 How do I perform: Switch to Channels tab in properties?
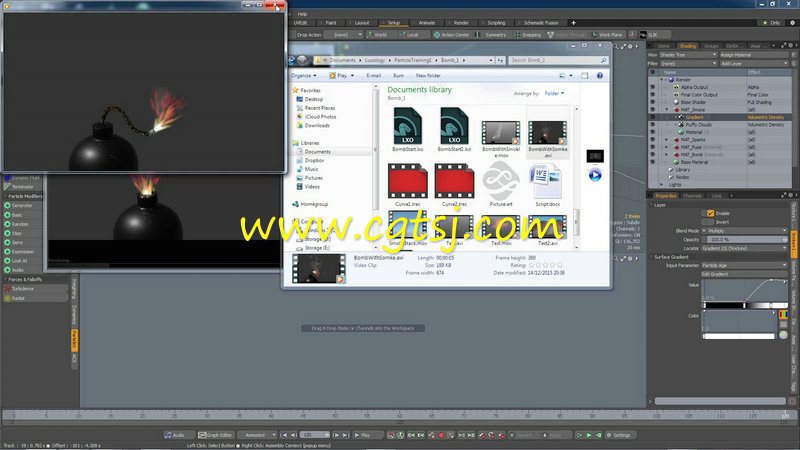click(x=692, y=196)
